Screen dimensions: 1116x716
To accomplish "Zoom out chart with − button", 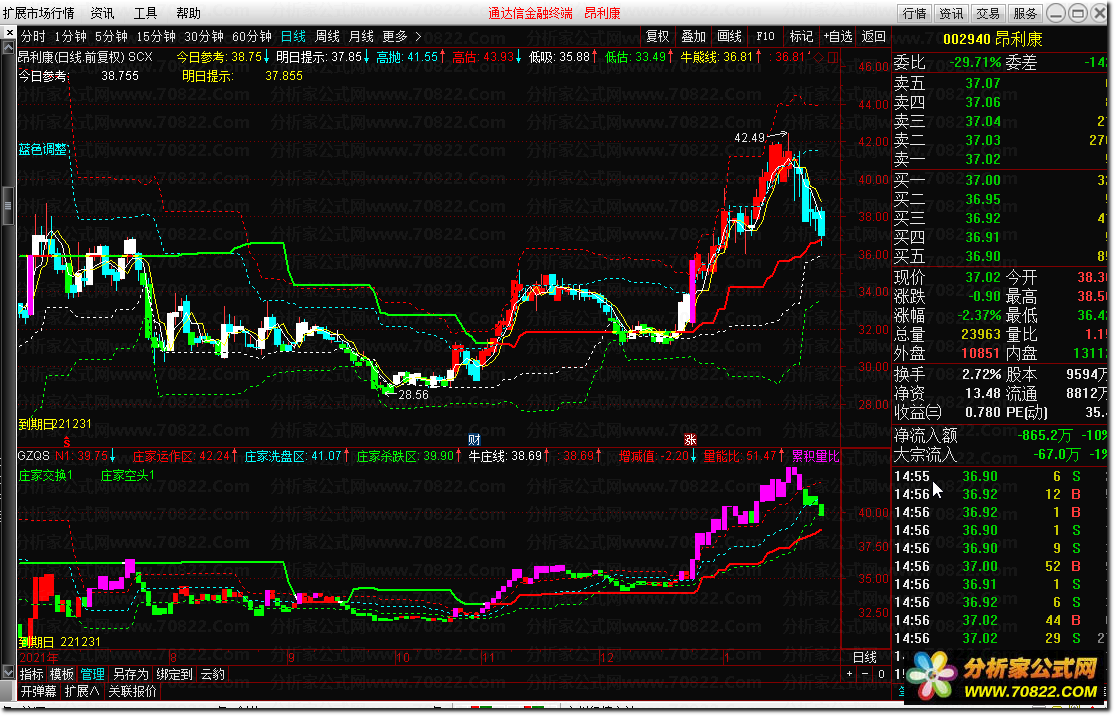I will click(x=865, y=674).
